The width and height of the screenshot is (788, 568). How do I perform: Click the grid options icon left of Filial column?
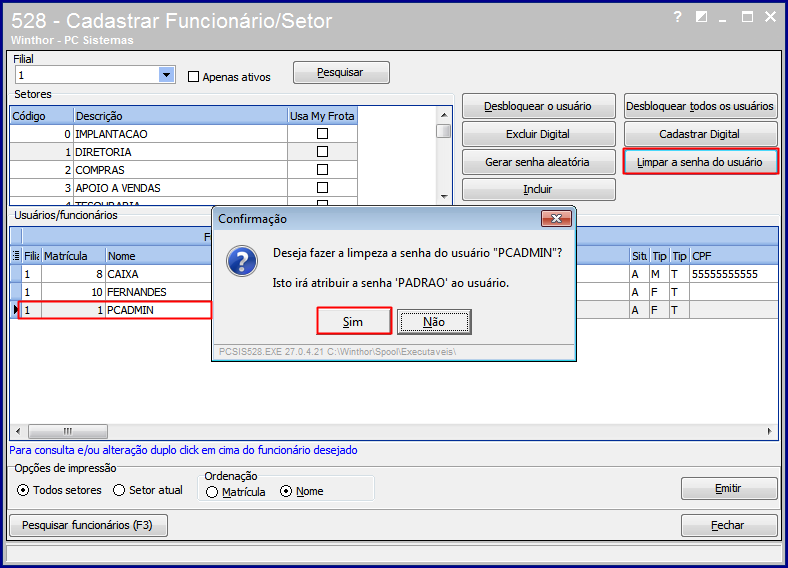[x=16, y=256]
